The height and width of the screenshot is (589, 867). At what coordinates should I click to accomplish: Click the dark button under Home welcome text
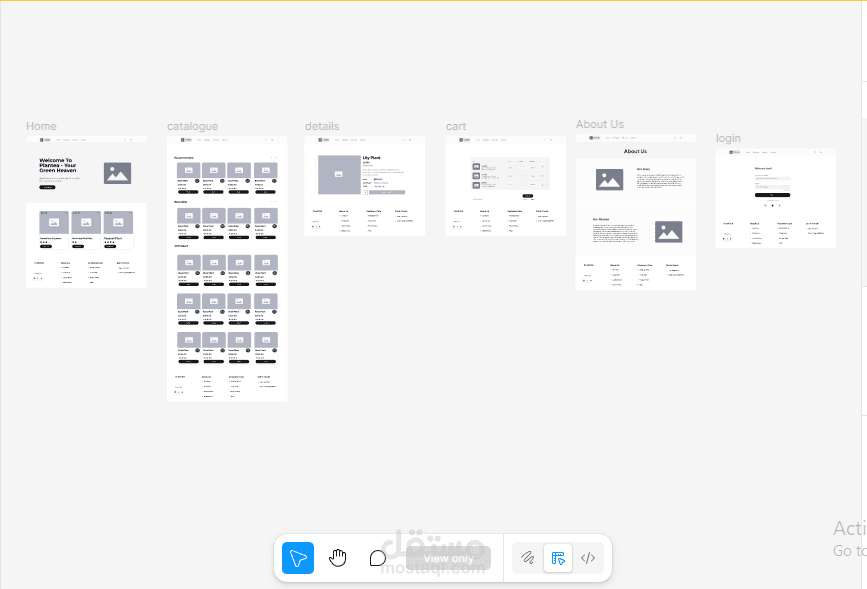pyautogui.click(x=47, y=187)
